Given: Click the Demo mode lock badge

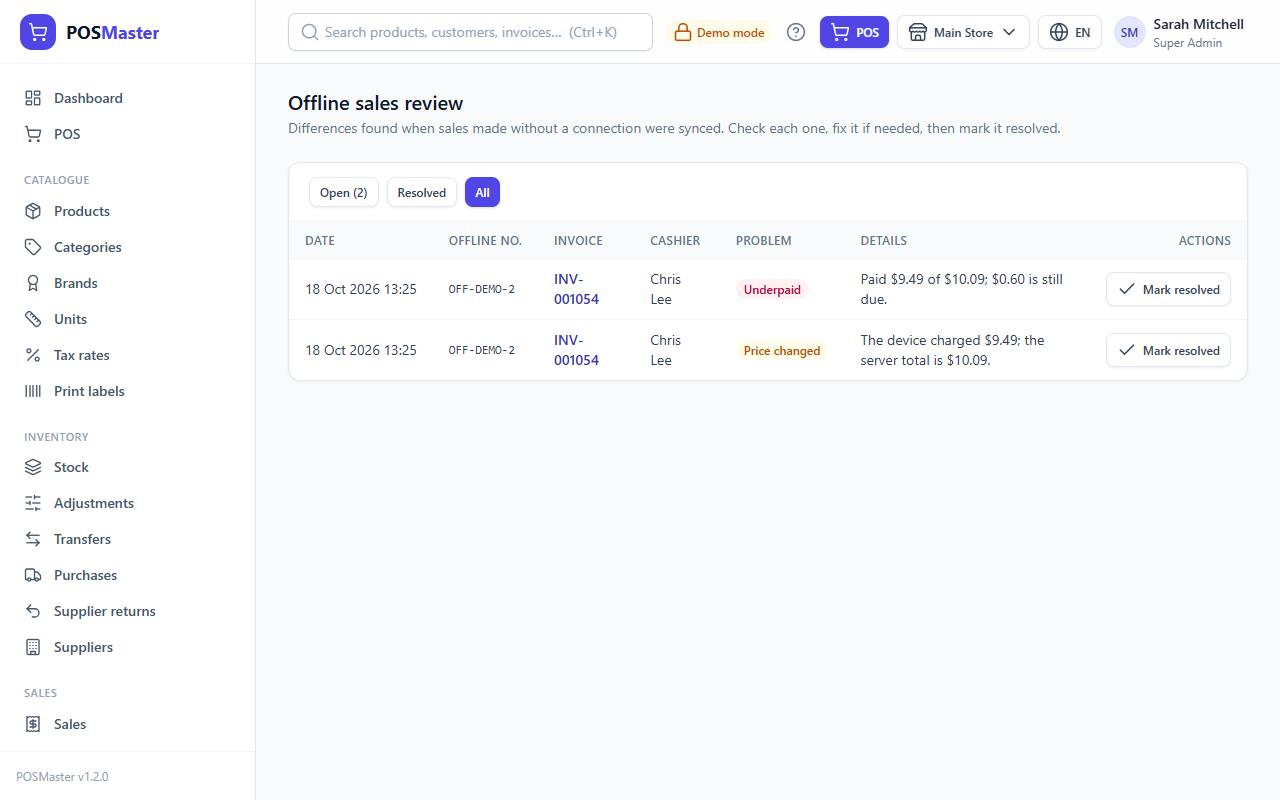Looking at the screenshot, I should click(x=719, y=32).
